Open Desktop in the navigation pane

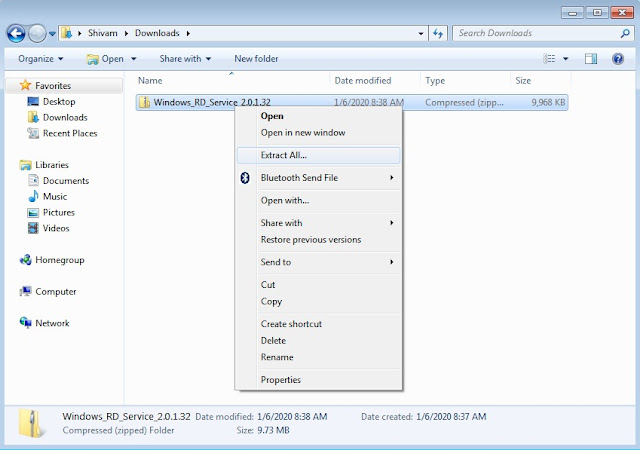(59, 101)
